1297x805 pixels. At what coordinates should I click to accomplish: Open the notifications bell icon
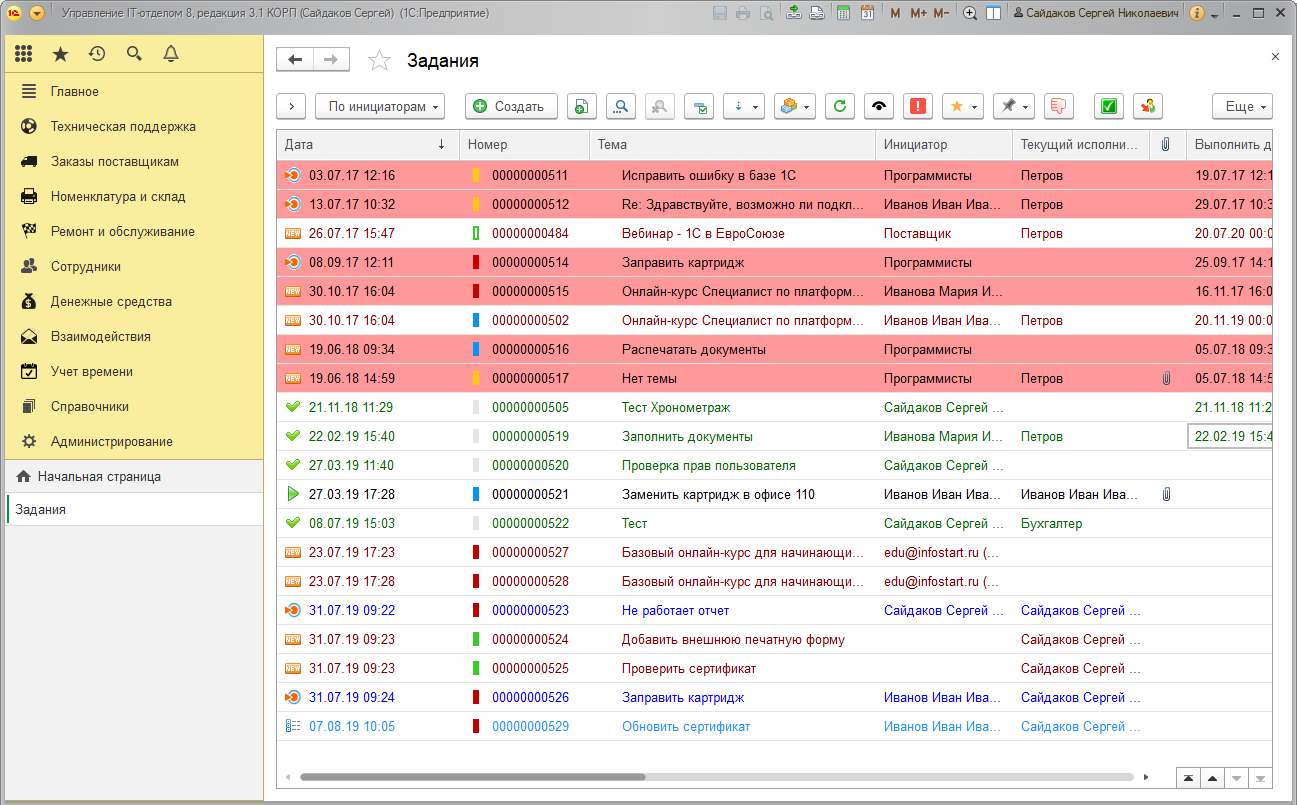pyautogui.click(x=171, y=54)
